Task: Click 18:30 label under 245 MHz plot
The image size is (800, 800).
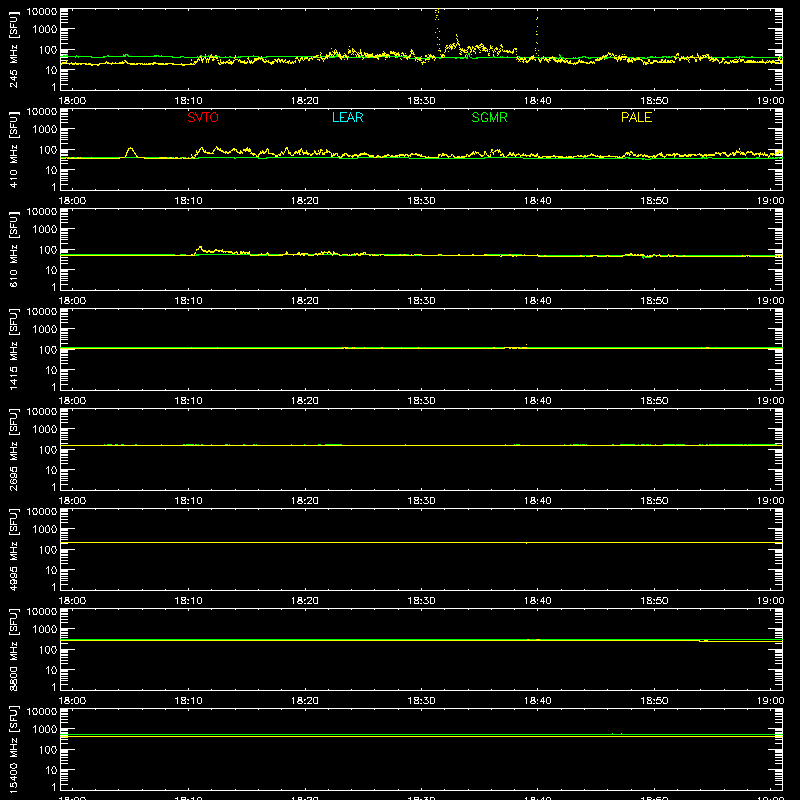Action: pos(421,101)
